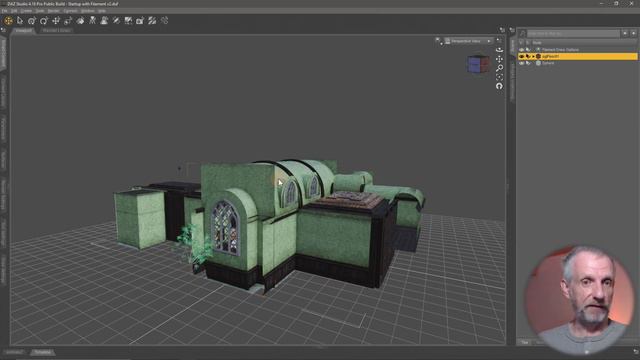This screenshot has height=360, width=640.
Task: Click the Scene pane search filter field
Action: click(573, 33)
